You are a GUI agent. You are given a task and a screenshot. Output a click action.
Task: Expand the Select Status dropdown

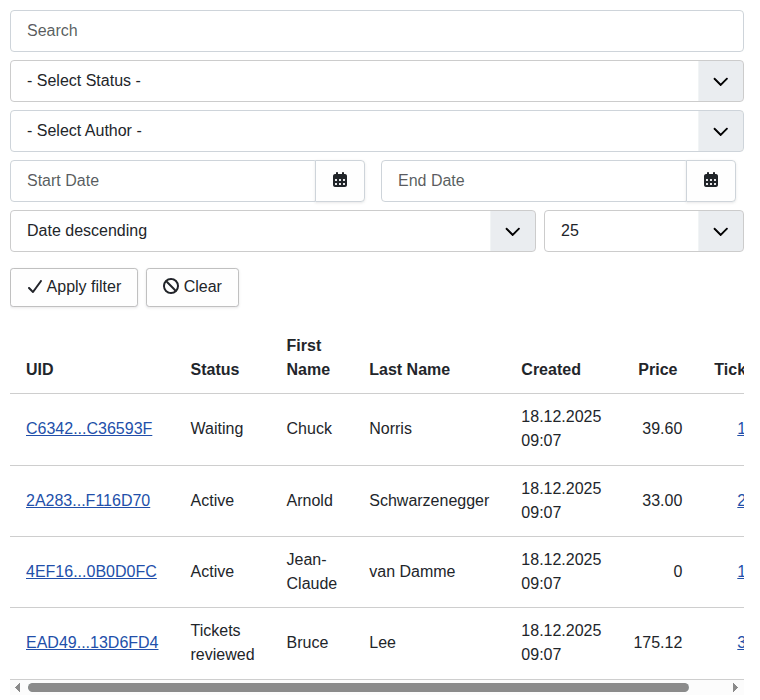click(x=720, y=81)
